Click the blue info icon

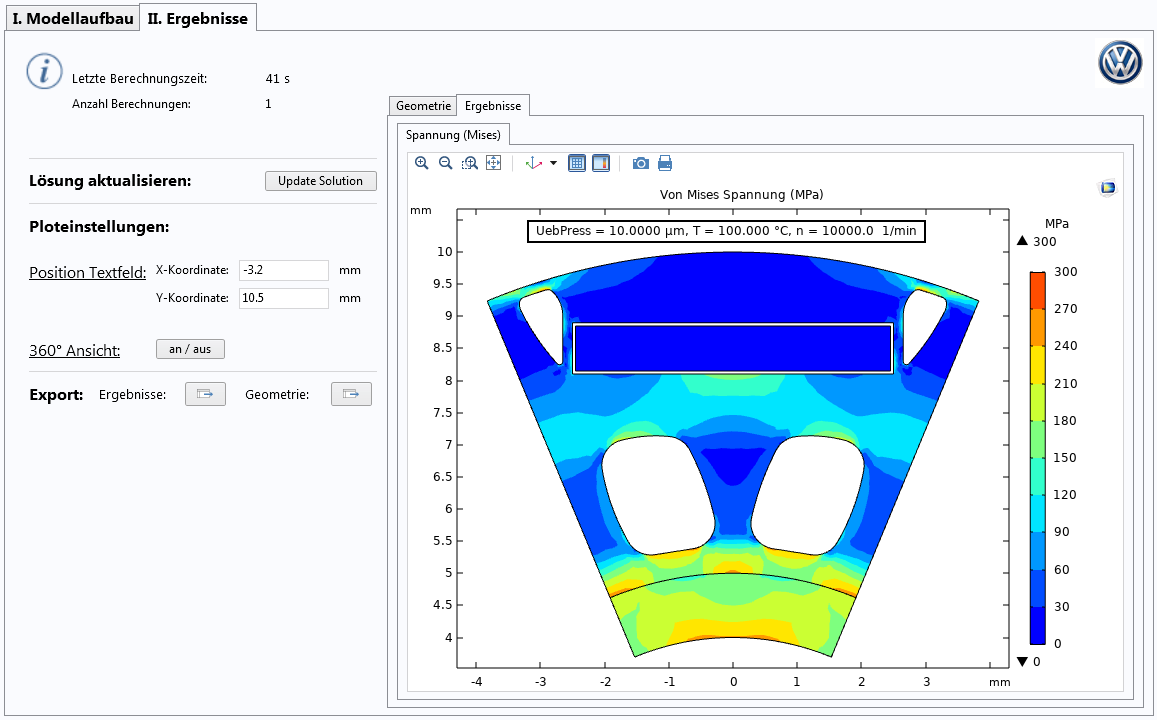(44, 72)
